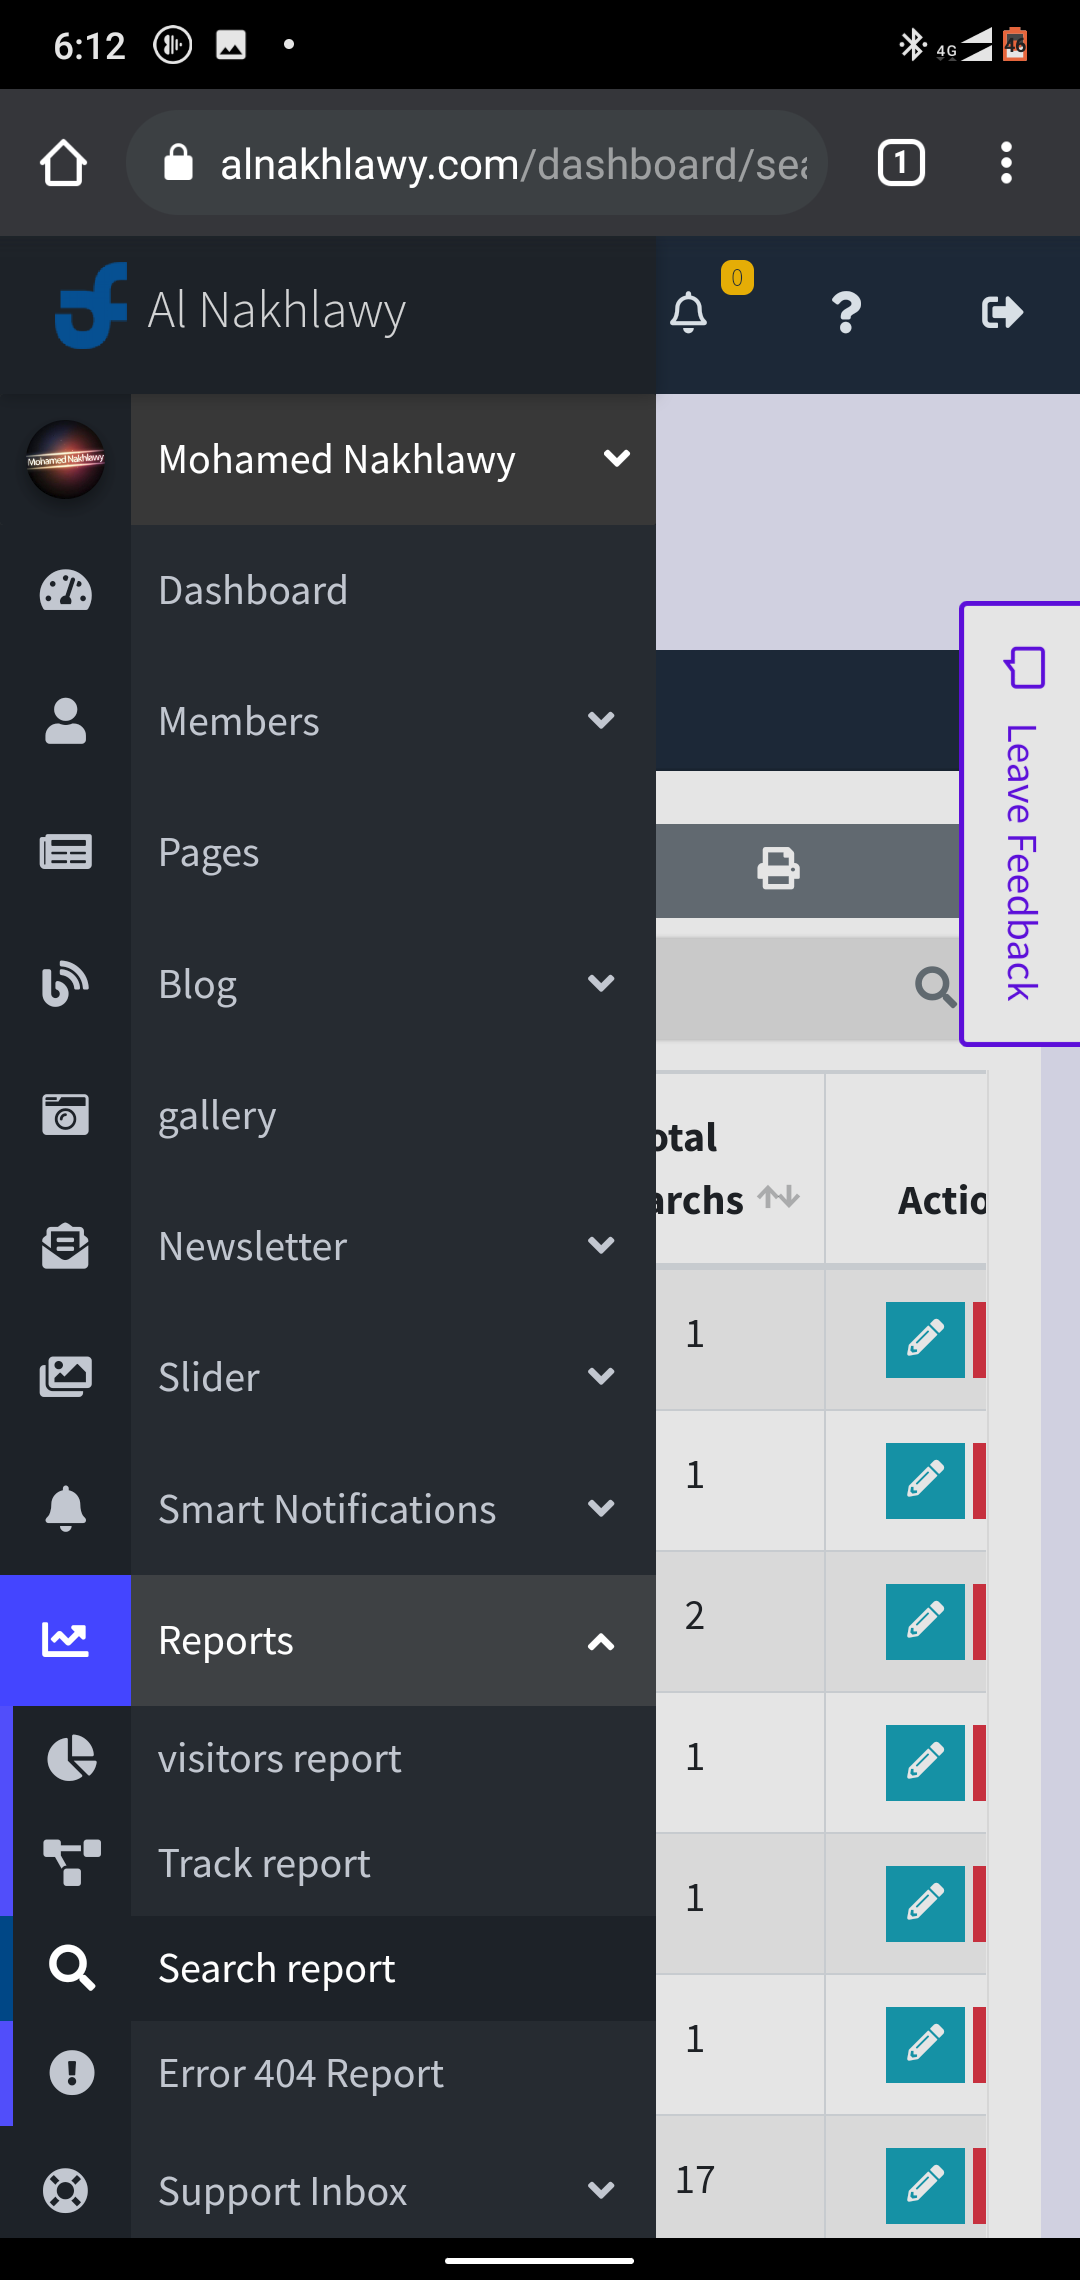Select visitors report in sidebar
This screenshot has height=2280, width=1080.
click(x=280, y=1758)
